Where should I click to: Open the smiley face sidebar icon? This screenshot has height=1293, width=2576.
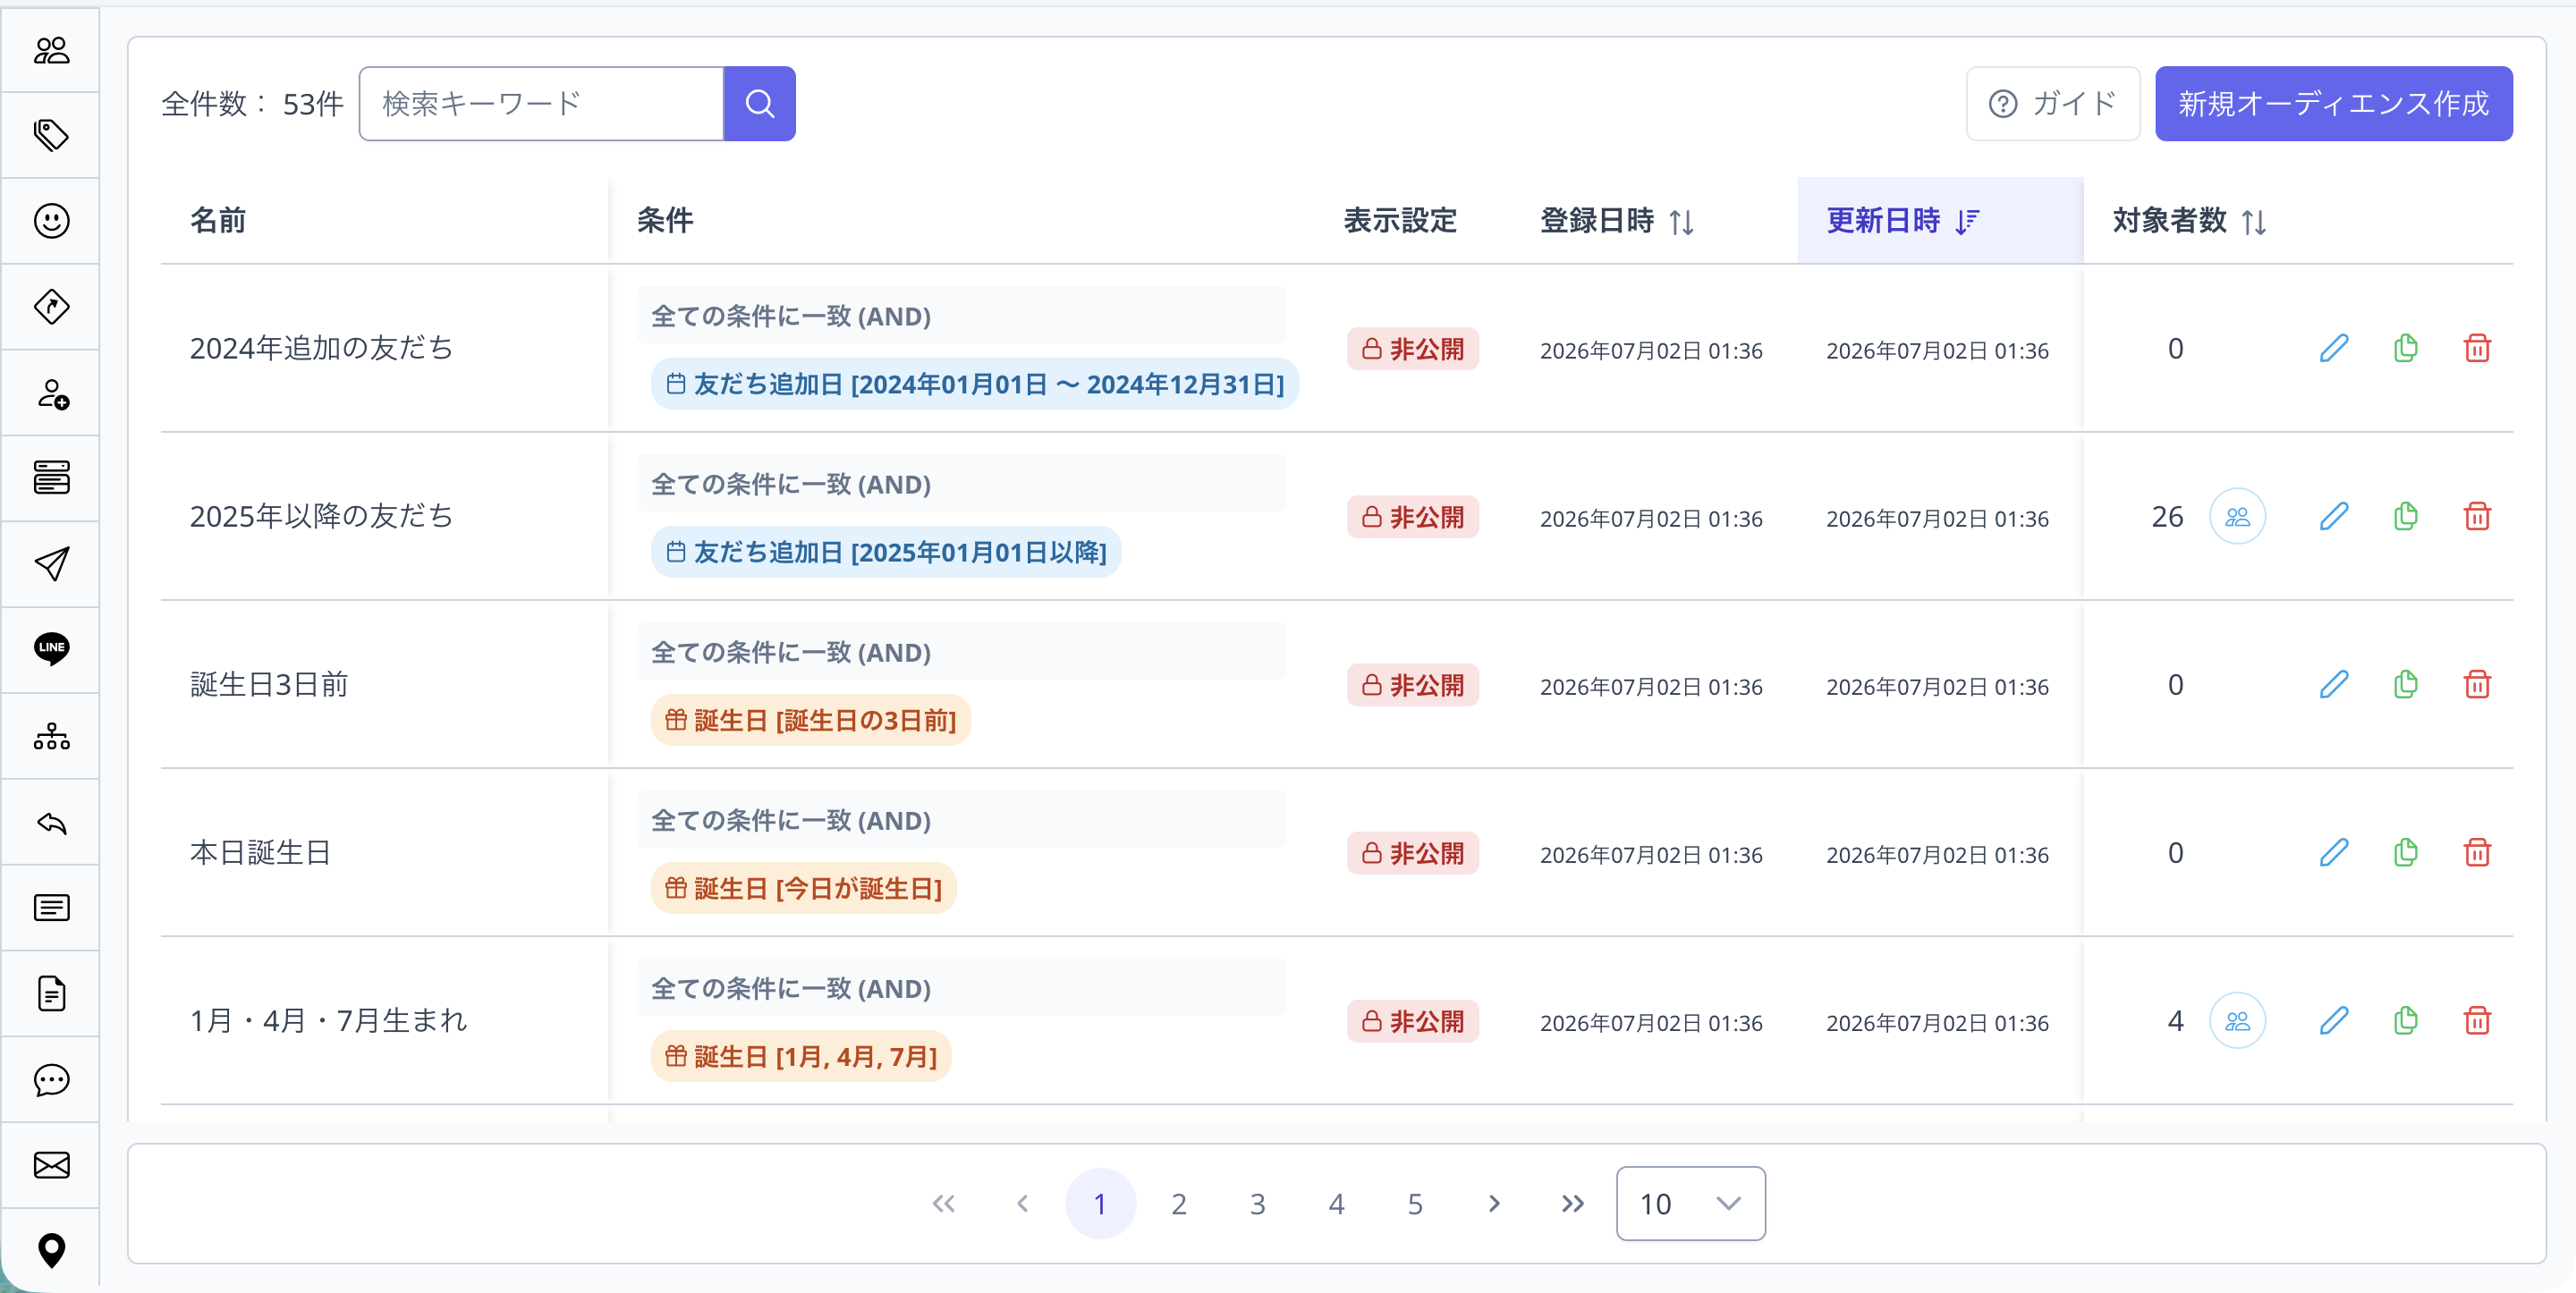(x=51, y=221)
